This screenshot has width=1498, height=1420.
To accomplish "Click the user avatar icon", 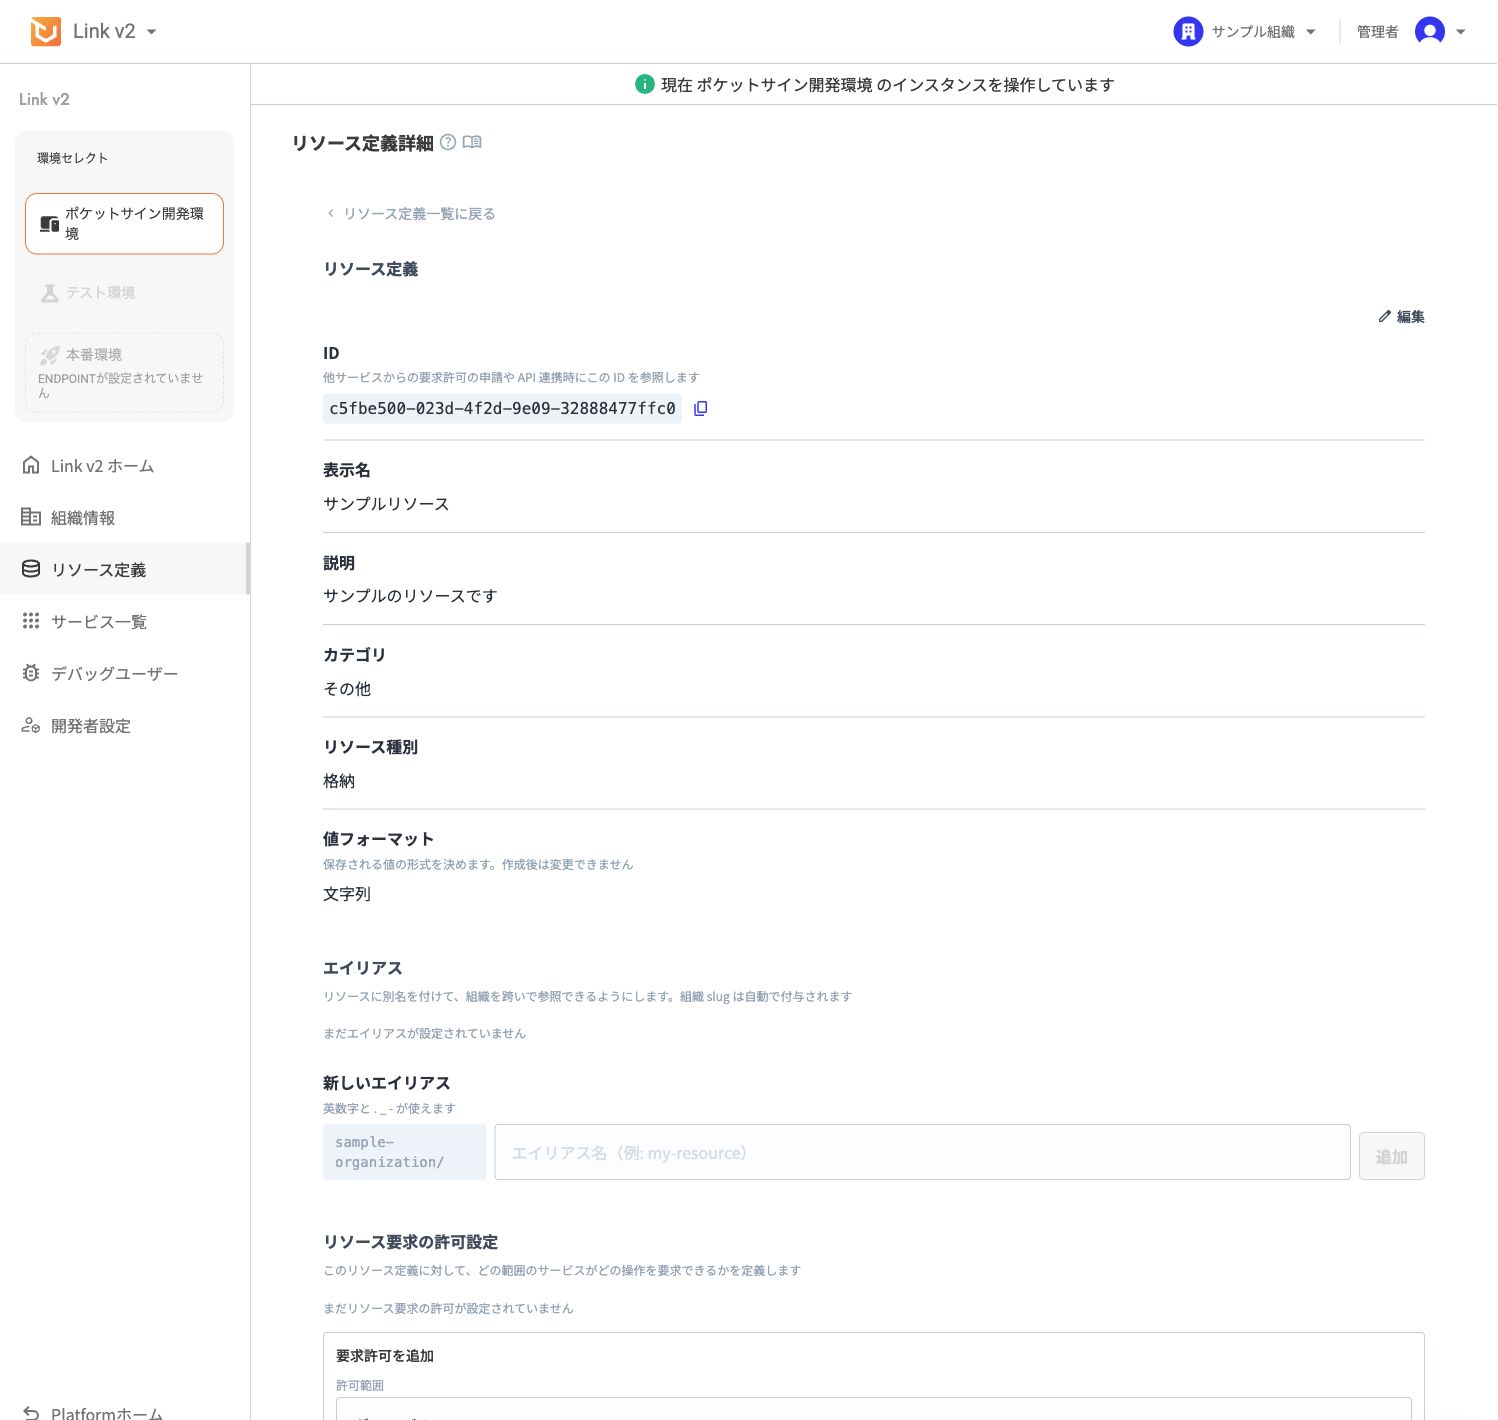I will [1430, 32].
